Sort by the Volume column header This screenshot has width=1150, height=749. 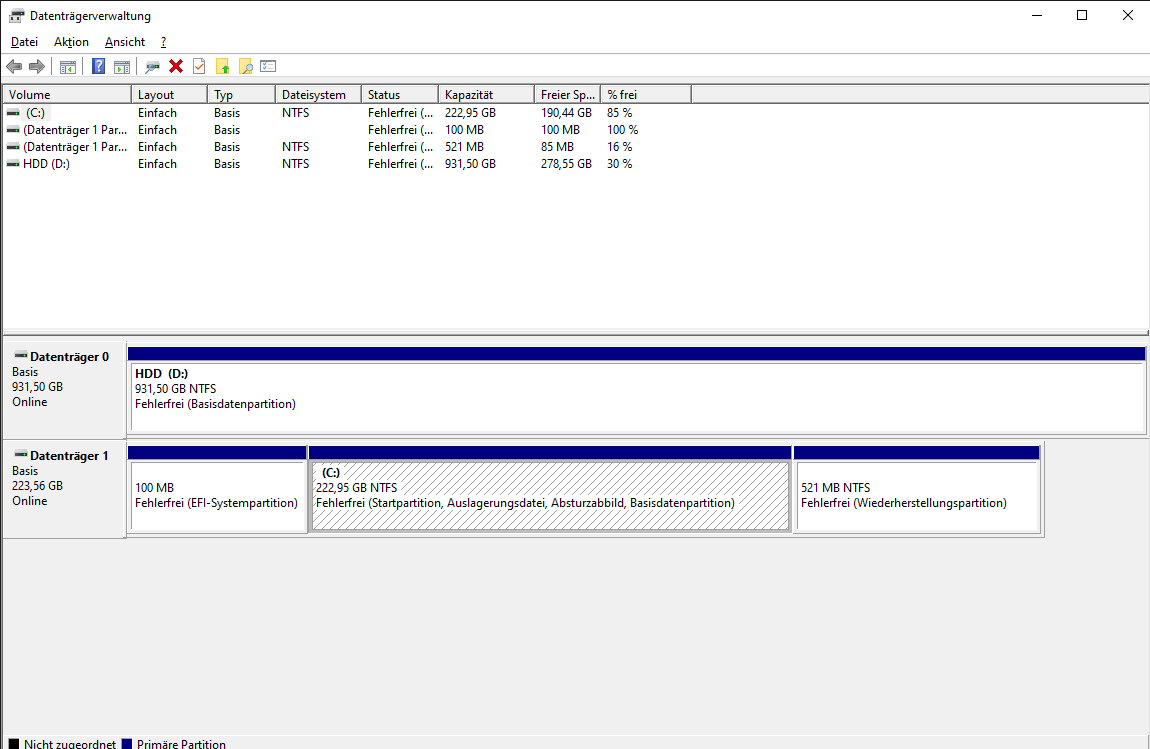click(67, 95)
